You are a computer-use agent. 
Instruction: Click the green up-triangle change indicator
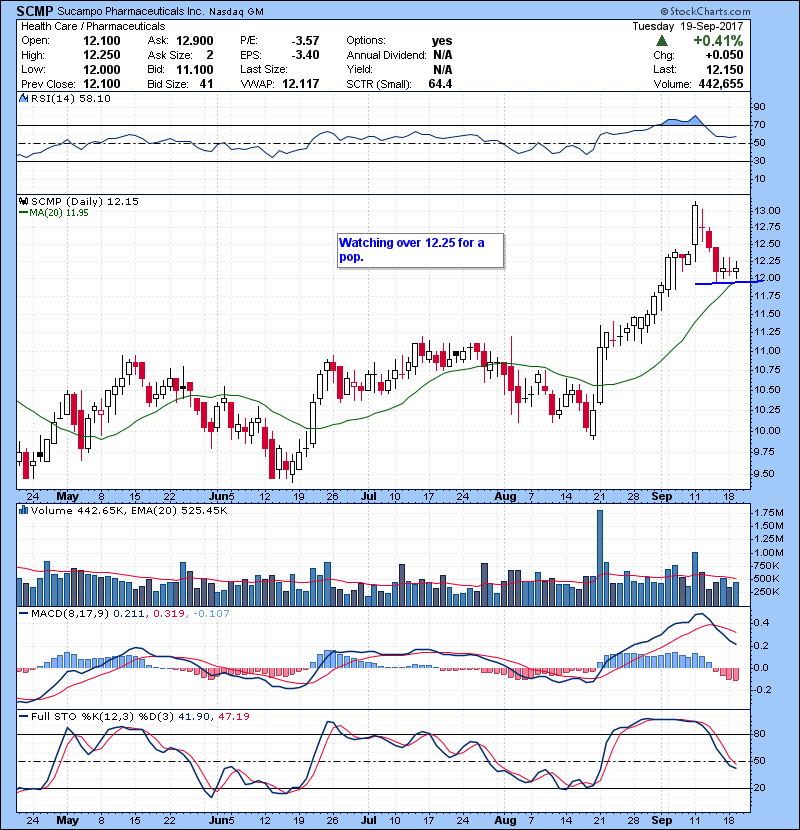tap(661, 41)
